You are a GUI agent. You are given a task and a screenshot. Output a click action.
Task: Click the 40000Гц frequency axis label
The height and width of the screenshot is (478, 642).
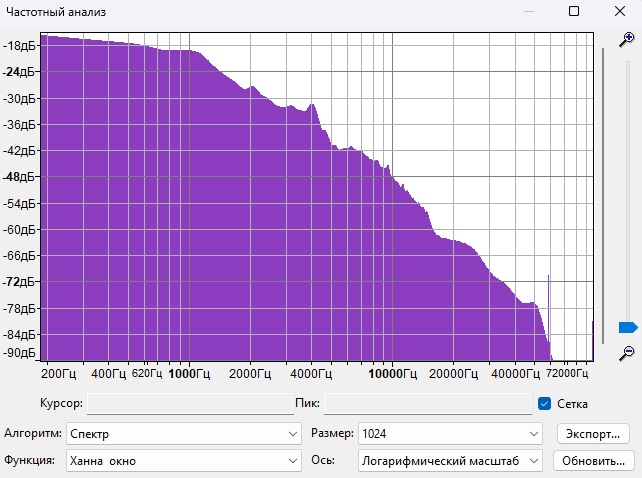515,374
